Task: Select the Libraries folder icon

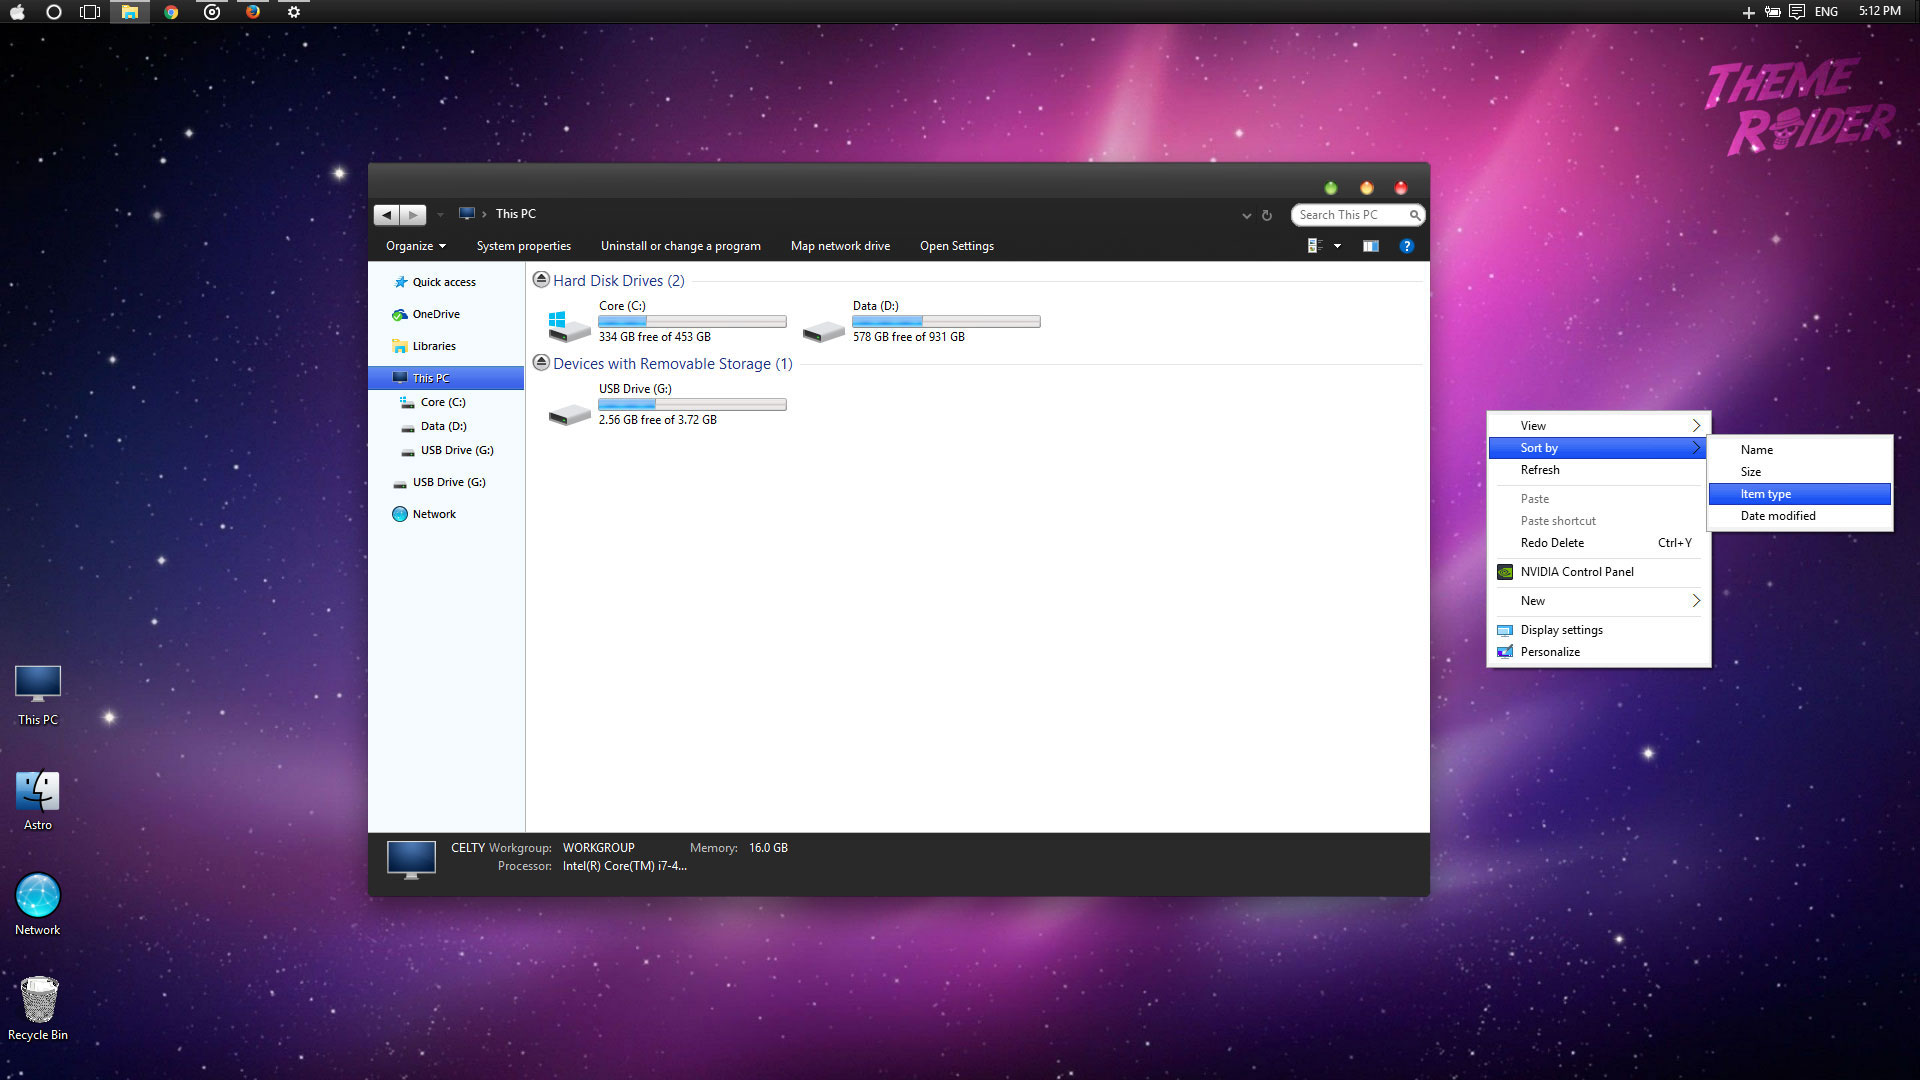Action: click(400, 345)
